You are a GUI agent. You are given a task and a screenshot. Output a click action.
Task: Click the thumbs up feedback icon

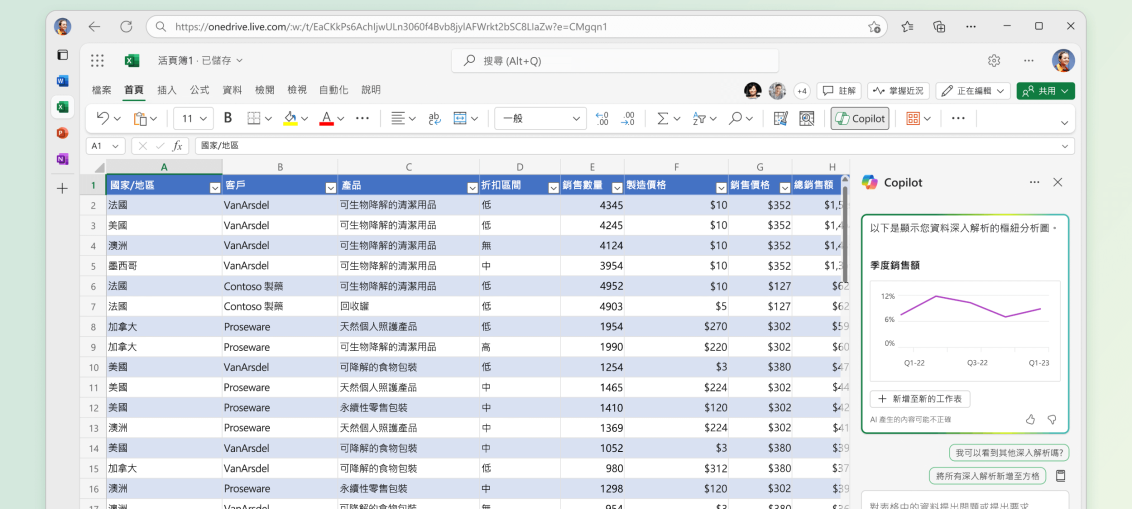tap(1030, 419)
